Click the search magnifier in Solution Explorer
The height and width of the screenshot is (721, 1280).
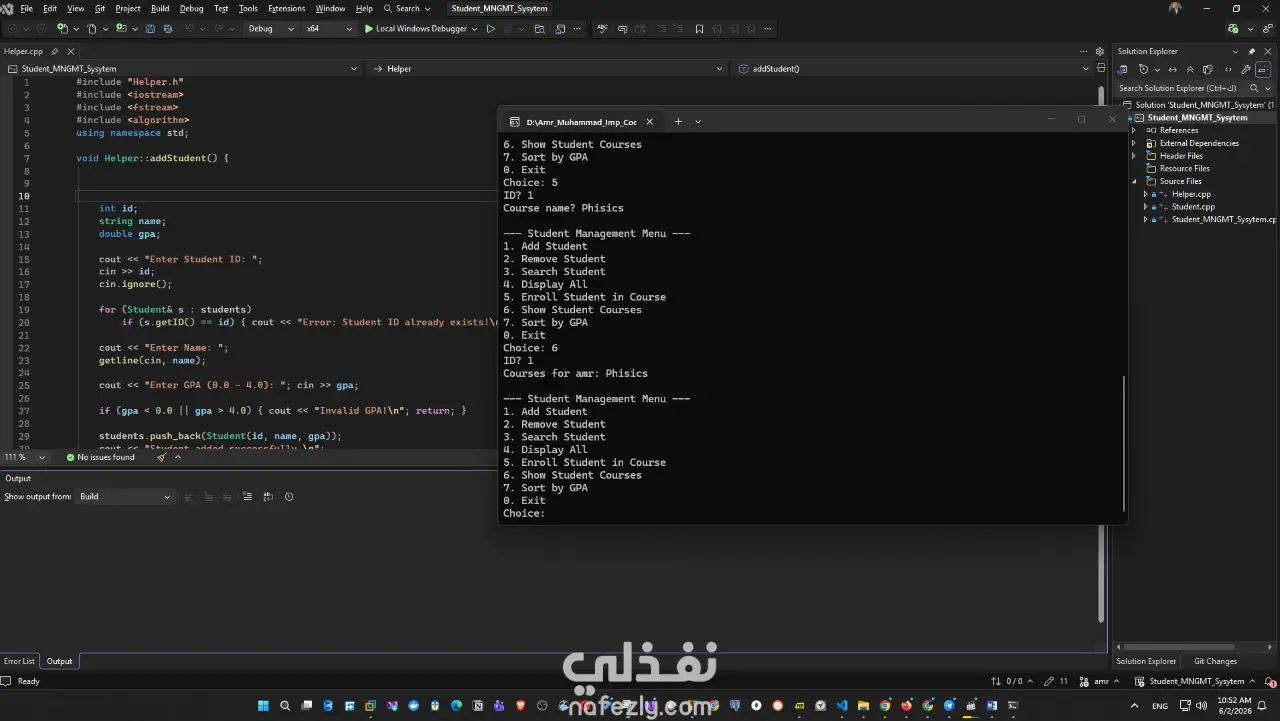[1254, 88]
